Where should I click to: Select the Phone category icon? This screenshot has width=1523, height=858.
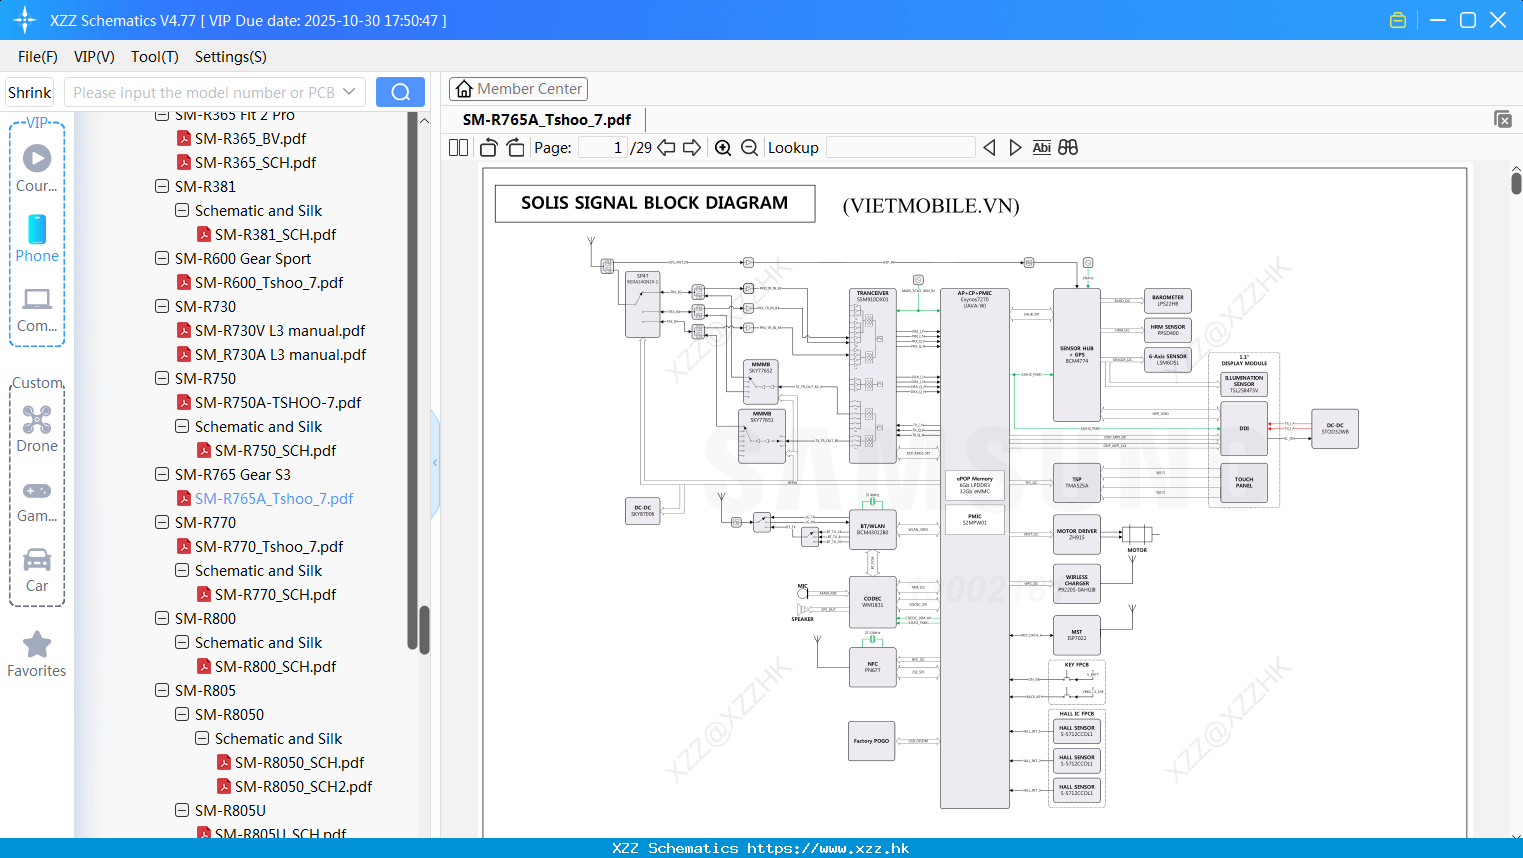pos(37,229)
